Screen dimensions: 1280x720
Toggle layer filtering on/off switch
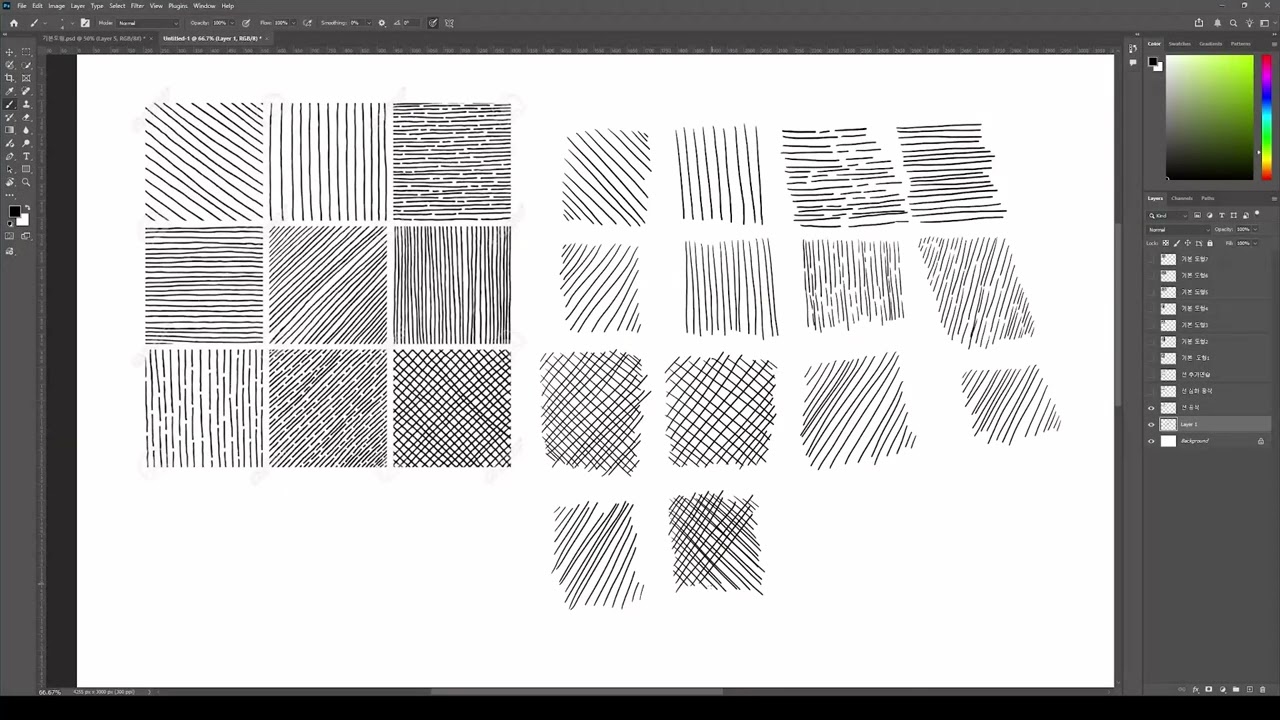[1257, 213]
